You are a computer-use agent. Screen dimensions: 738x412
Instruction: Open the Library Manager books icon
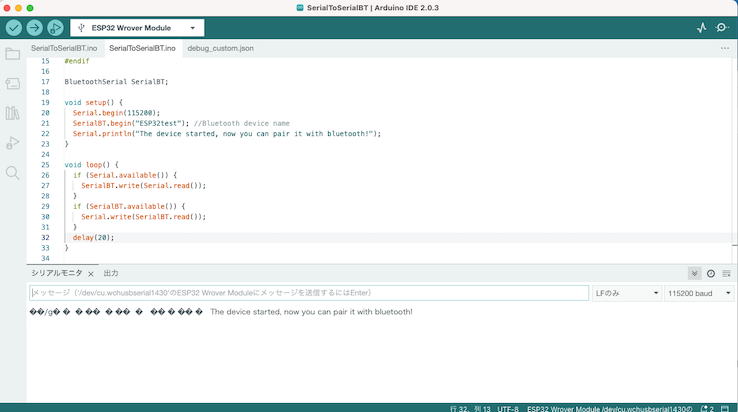tap(13, 113)
